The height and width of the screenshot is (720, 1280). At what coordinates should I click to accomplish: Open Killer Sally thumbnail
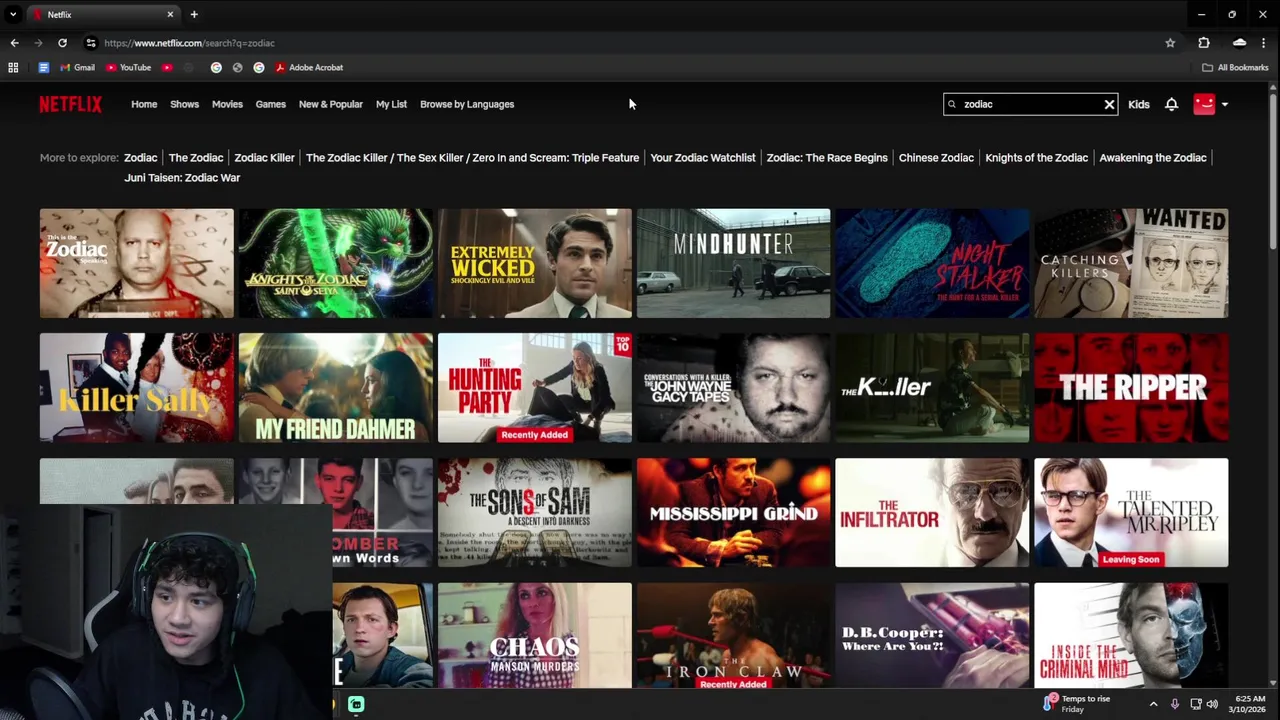click(137, 388)
